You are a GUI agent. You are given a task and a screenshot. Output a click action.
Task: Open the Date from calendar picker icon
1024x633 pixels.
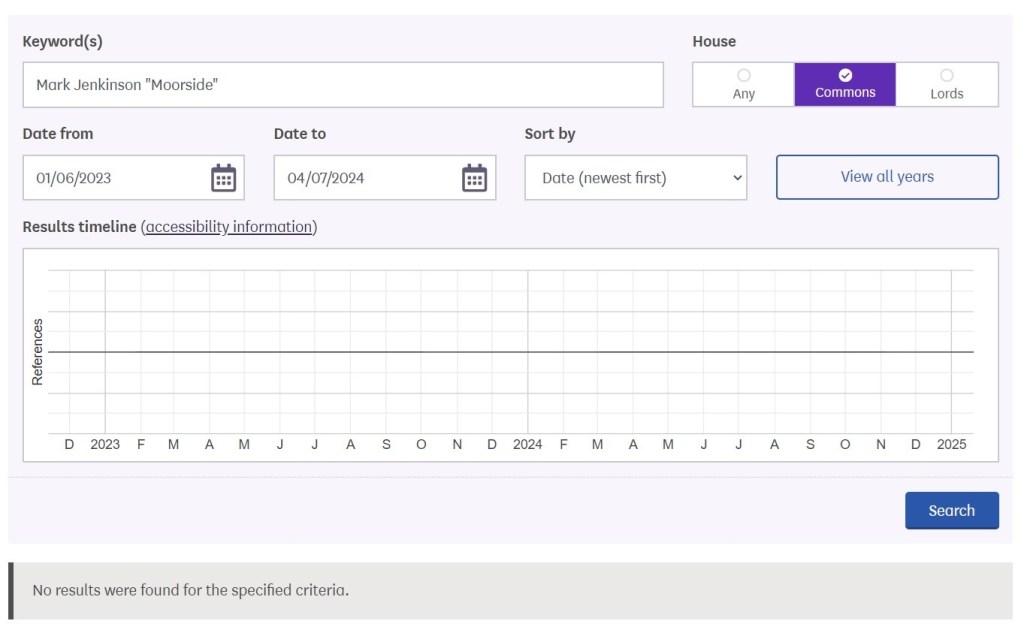[x=223, y=178]
